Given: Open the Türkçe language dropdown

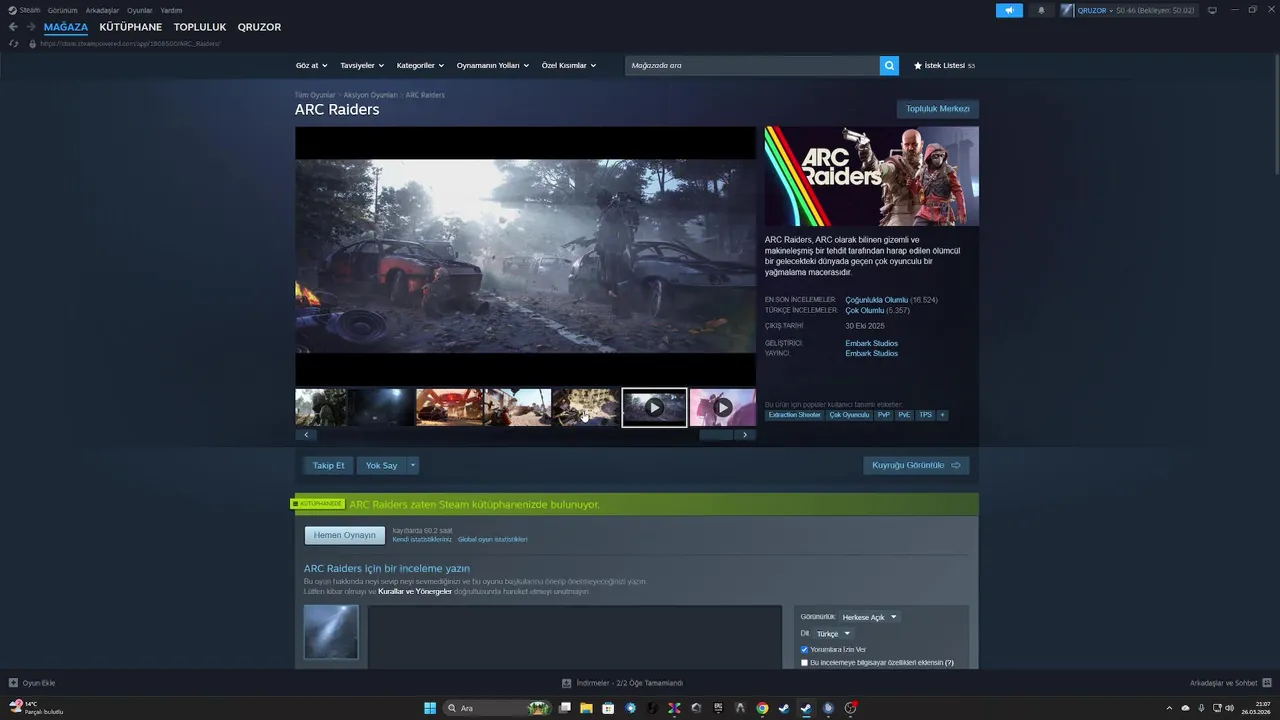Looking at the screenshot, I should coord(832,633).
